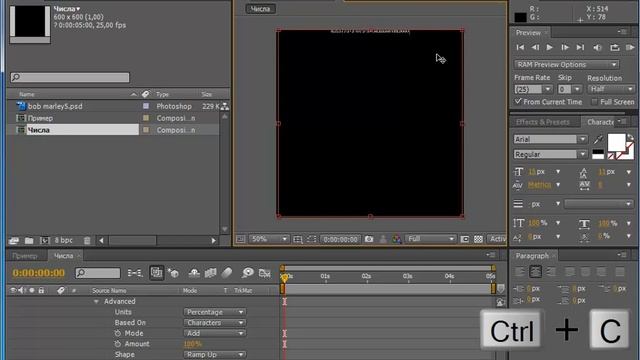Toggle audio mute in Preview panel
640x360 pixels.
click(x=598, y=48)
